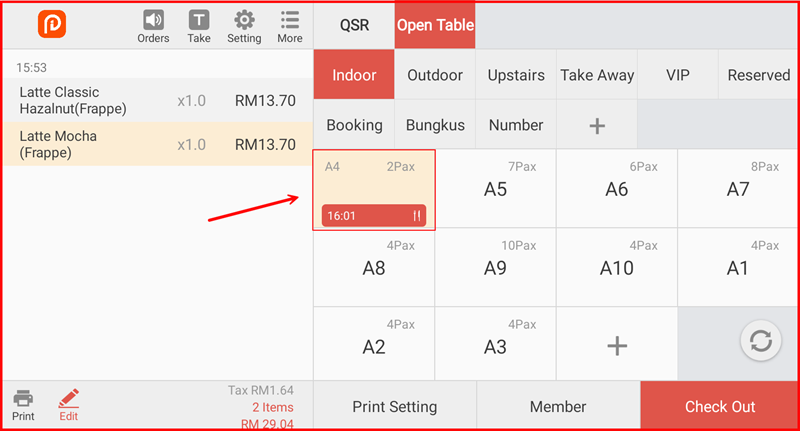Click the Latte Mocha RM13.70 price
Image resolution: width=800 pixels, height=431 pixels.
pyautogui.click(x=265, y=144)
